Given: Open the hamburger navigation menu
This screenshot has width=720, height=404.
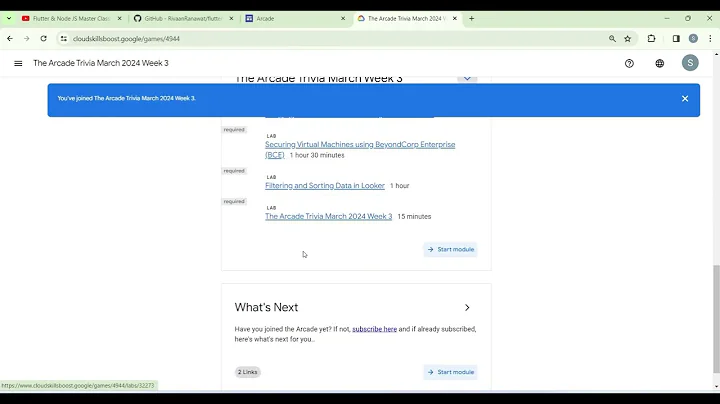Looking at the screenshot, I should (x=18, y=63).
